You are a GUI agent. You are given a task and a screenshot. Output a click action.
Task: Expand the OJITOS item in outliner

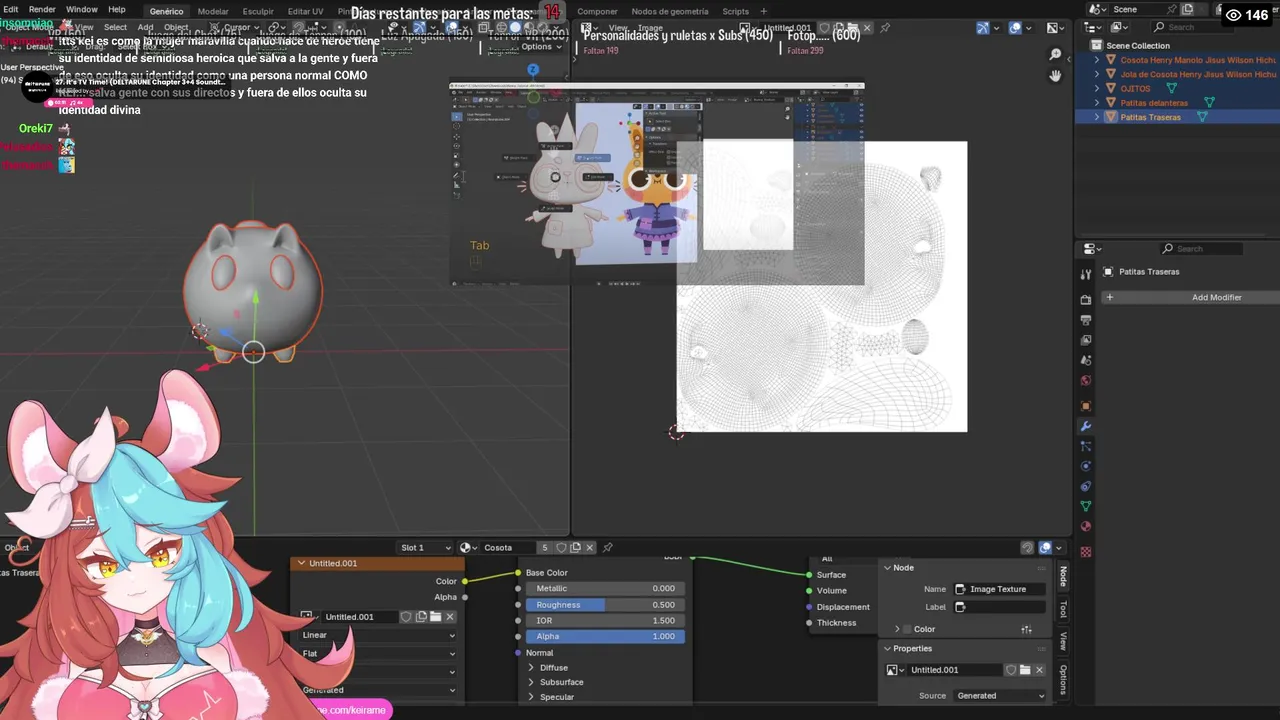click(1097, 88)
